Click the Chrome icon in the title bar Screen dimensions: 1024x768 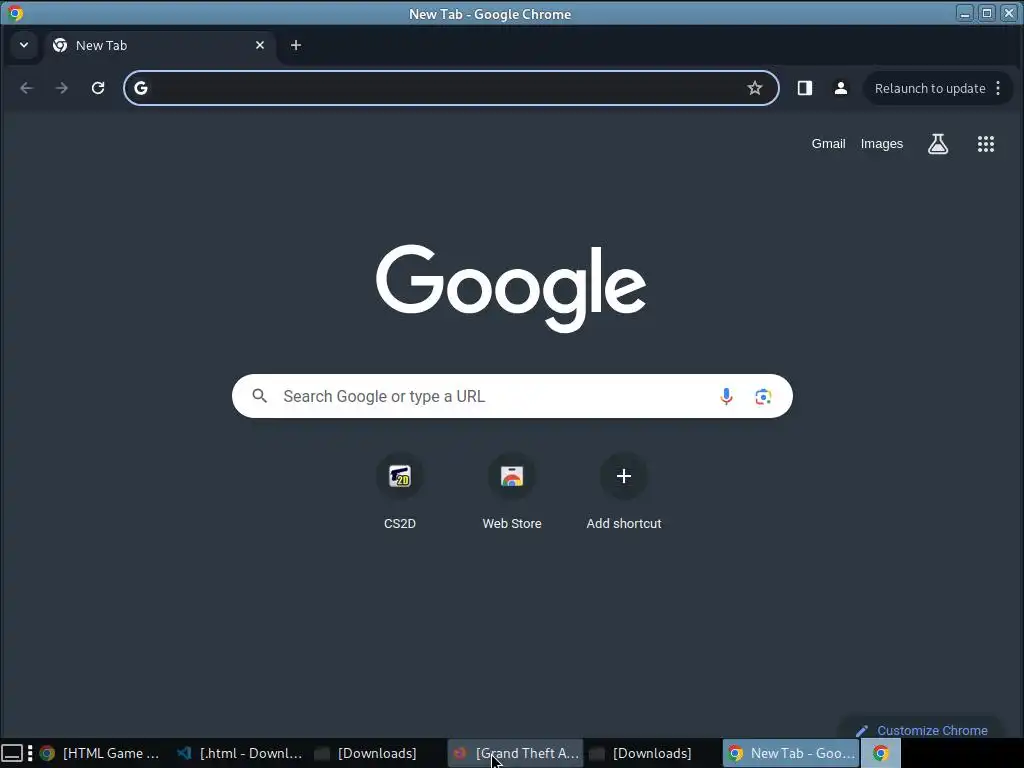point(16,13)
